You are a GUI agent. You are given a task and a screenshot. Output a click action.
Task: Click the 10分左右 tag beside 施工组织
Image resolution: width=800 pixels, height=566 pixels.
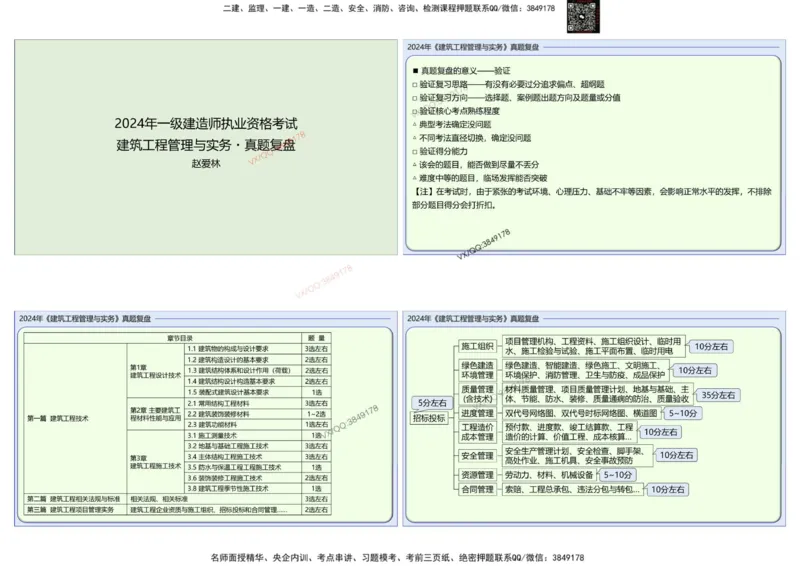coord(711,347)
